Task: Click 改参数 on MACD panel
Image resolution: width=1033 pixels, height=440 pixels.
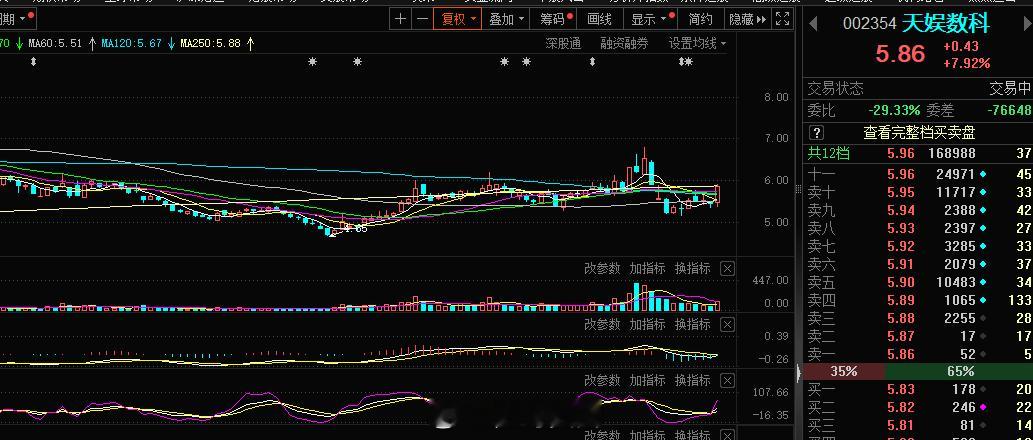Action: point(602,325)
